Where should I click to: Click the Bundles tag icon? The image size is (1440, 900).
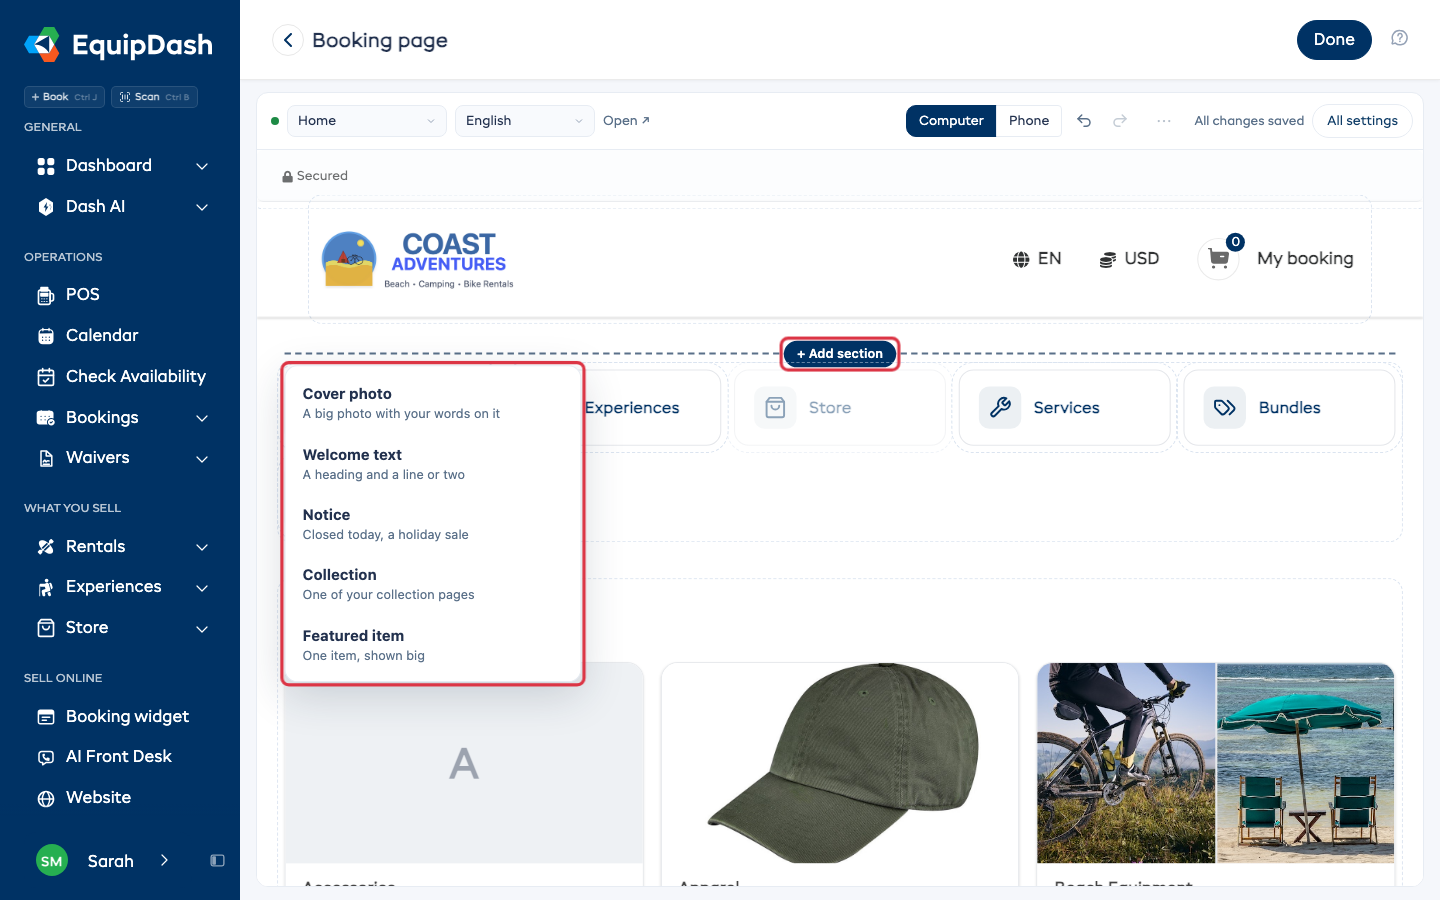point(1225,408)
